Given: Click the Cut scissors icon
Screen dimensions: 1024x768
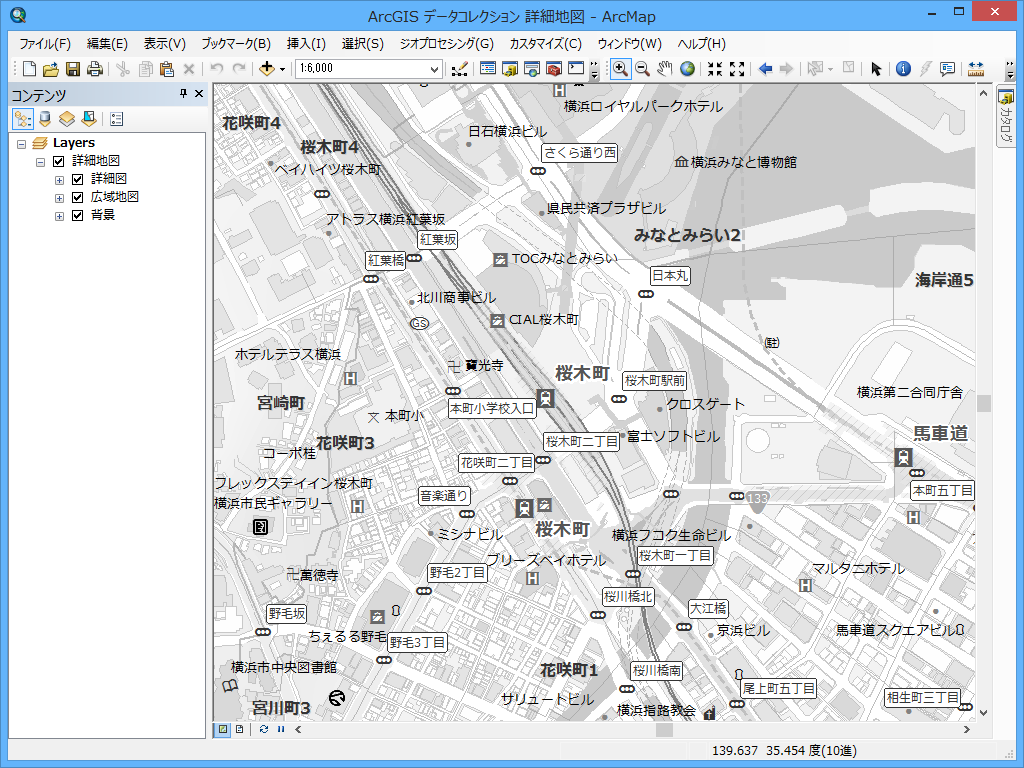Looking at the screenshot, I should 123,69.
